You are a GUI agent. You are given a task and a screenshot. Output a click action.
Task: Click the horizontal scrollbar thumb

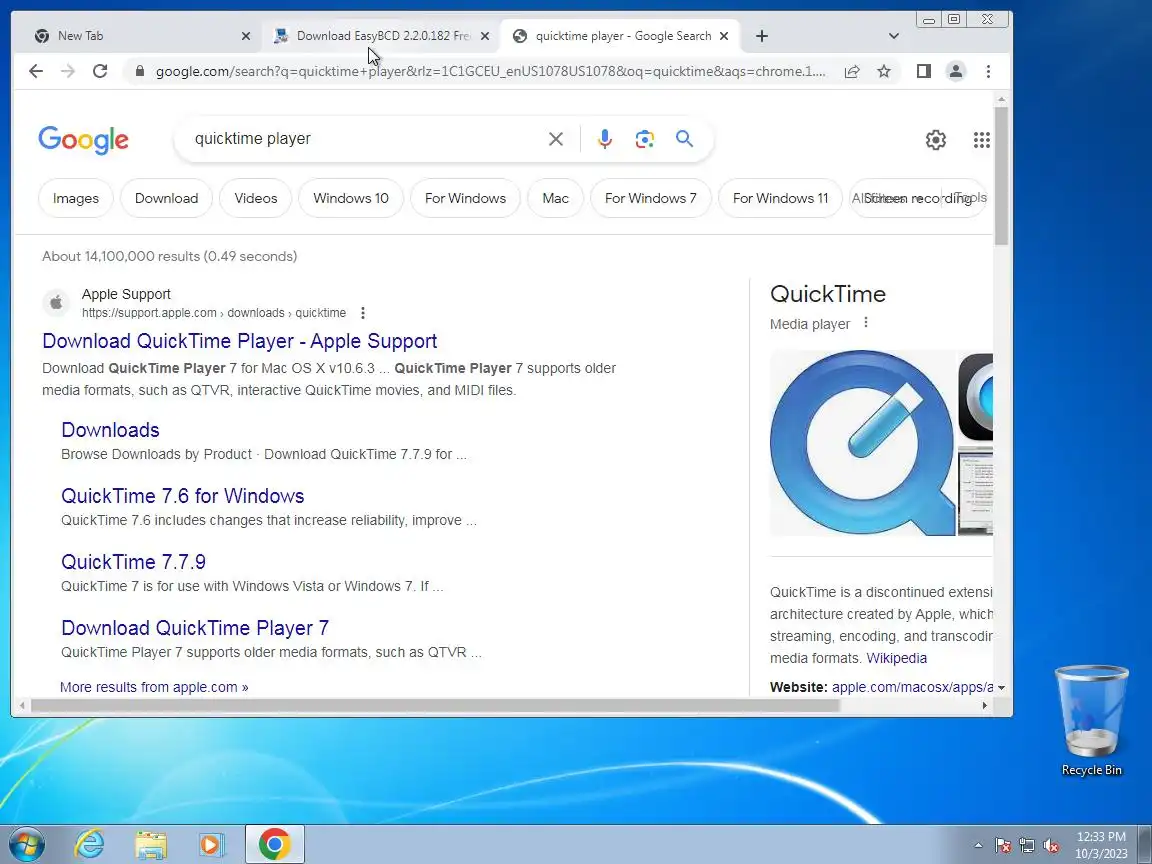tap(435, 706)
